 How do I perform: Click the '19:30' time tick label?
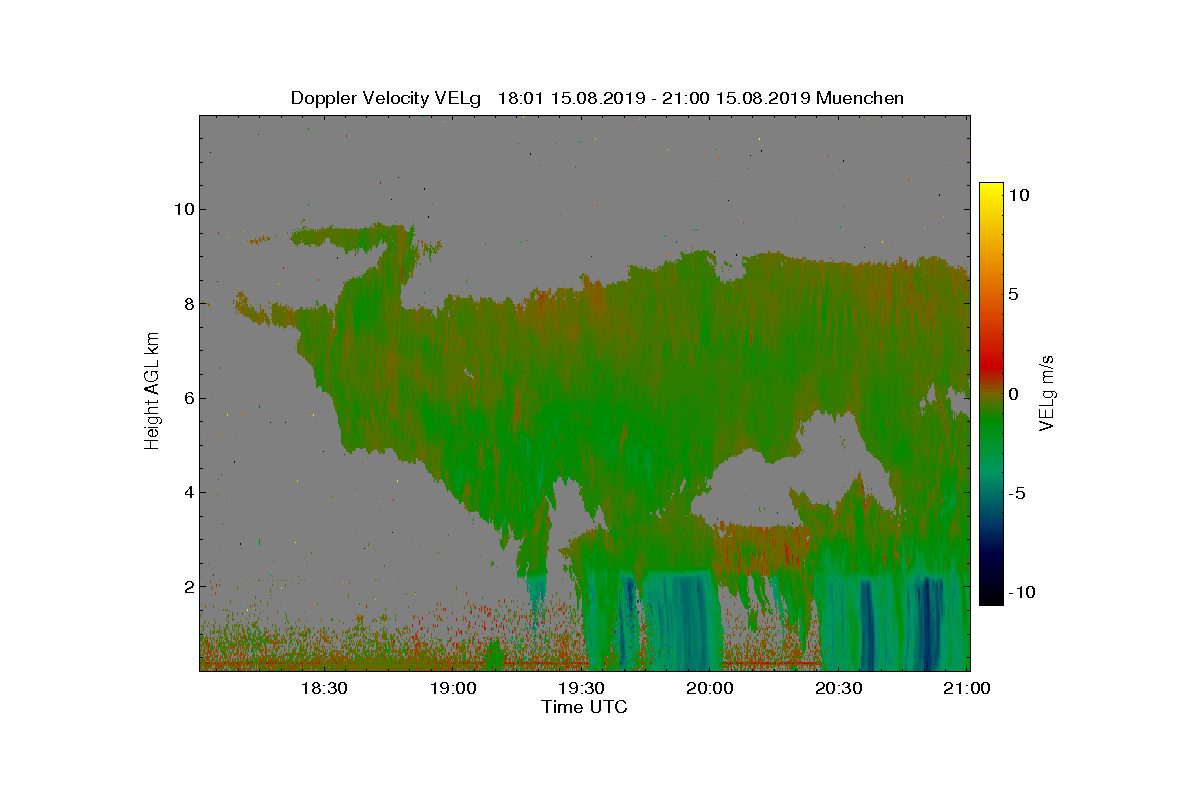click(x=582, y=689)
